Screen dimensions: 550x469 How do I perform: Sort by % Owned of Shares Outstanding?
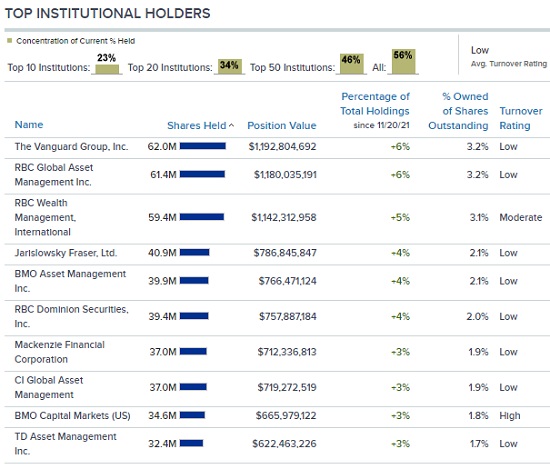click(x=458, y=111)
